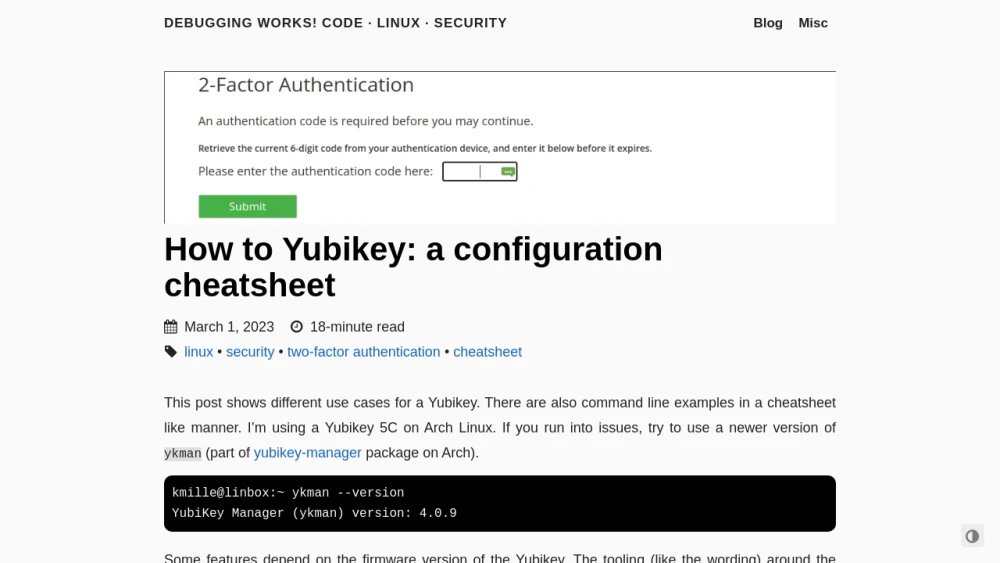
Task: Click the 2-Factor Authentication header image
Action: [x=500, y=147]
